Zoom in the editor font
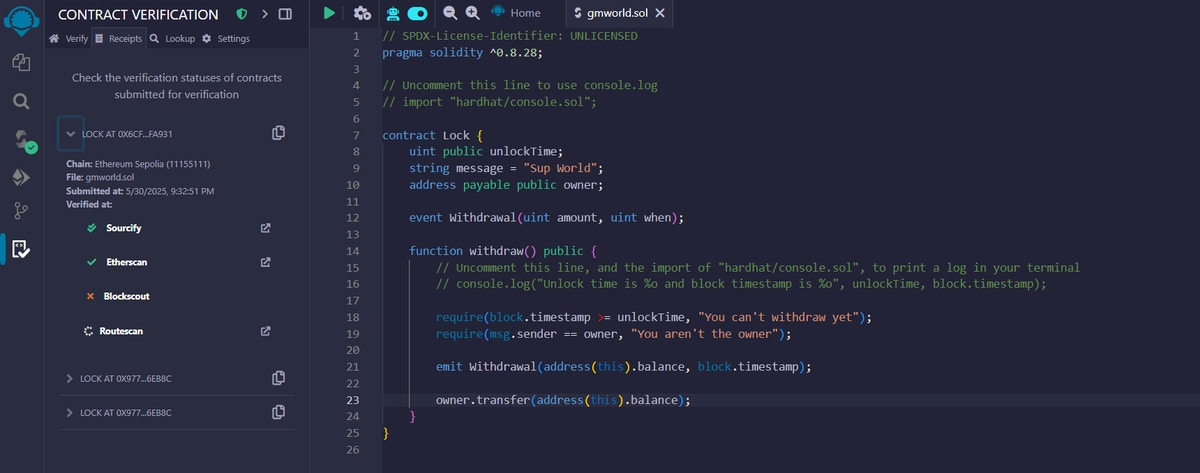 tap(472, 13)
